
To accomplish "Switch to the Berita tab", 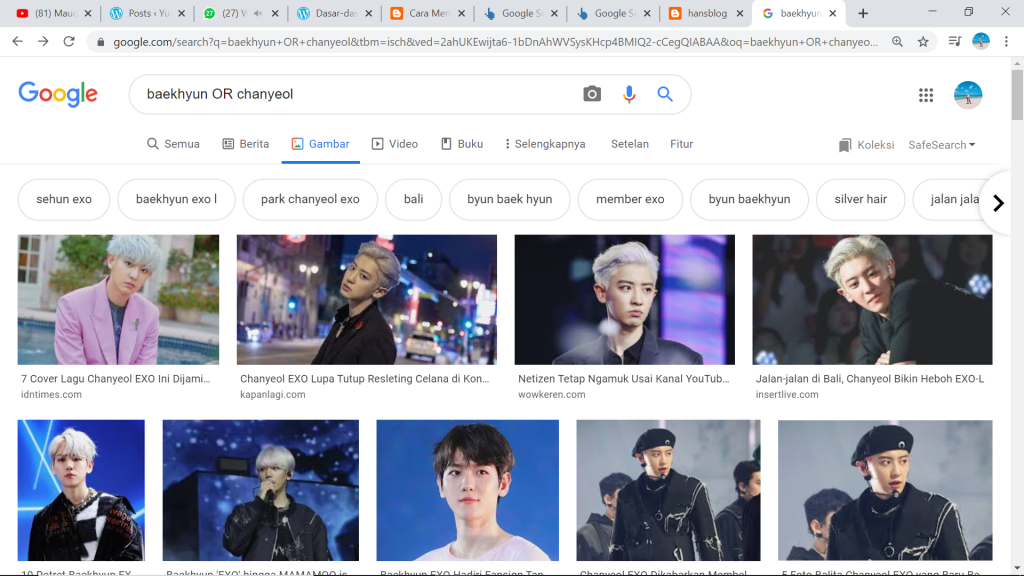I will pos(245,144).
